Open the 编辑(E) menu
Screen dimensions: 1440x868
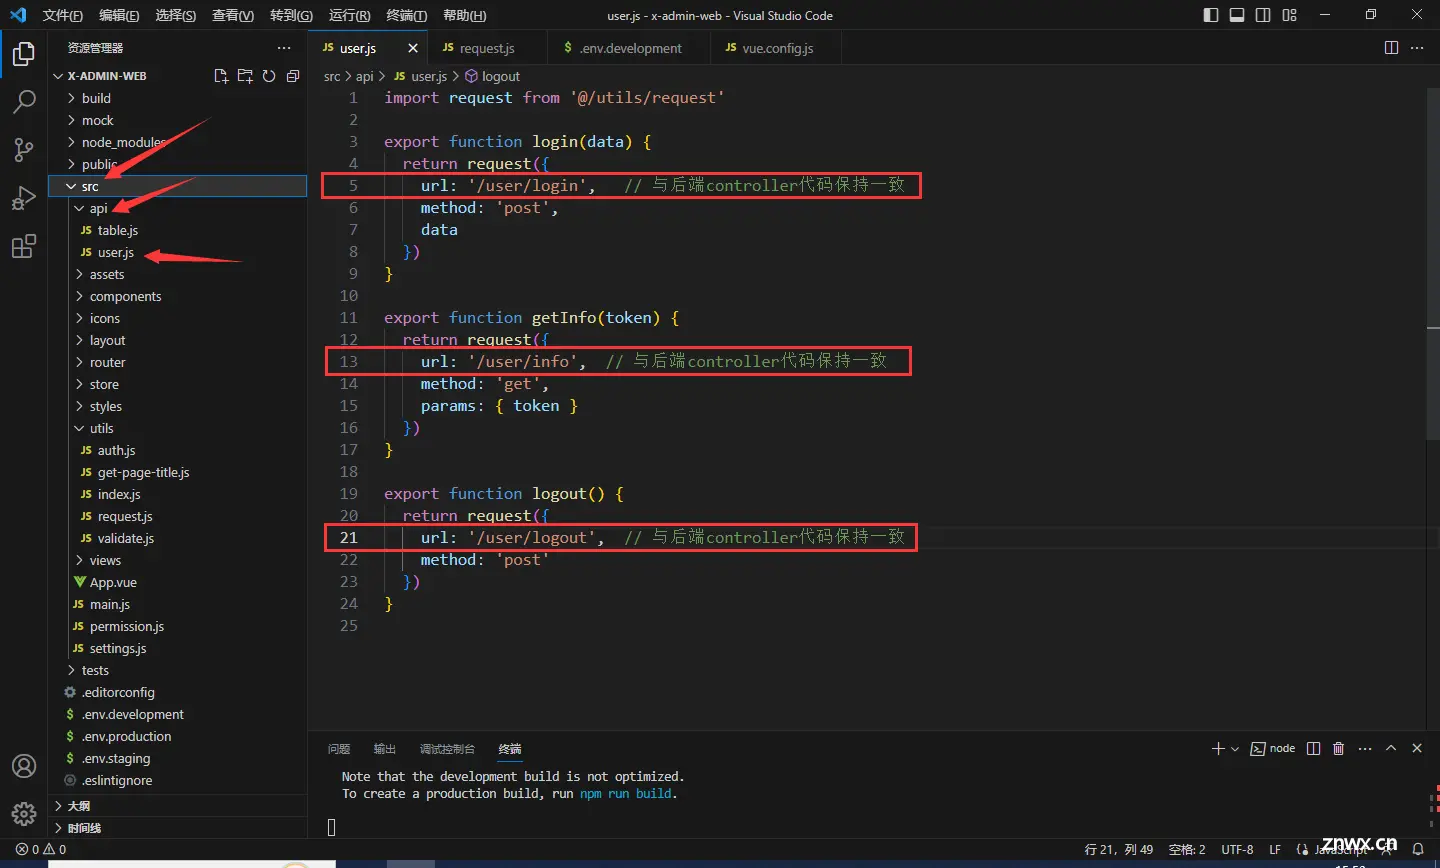coord(119,15)
